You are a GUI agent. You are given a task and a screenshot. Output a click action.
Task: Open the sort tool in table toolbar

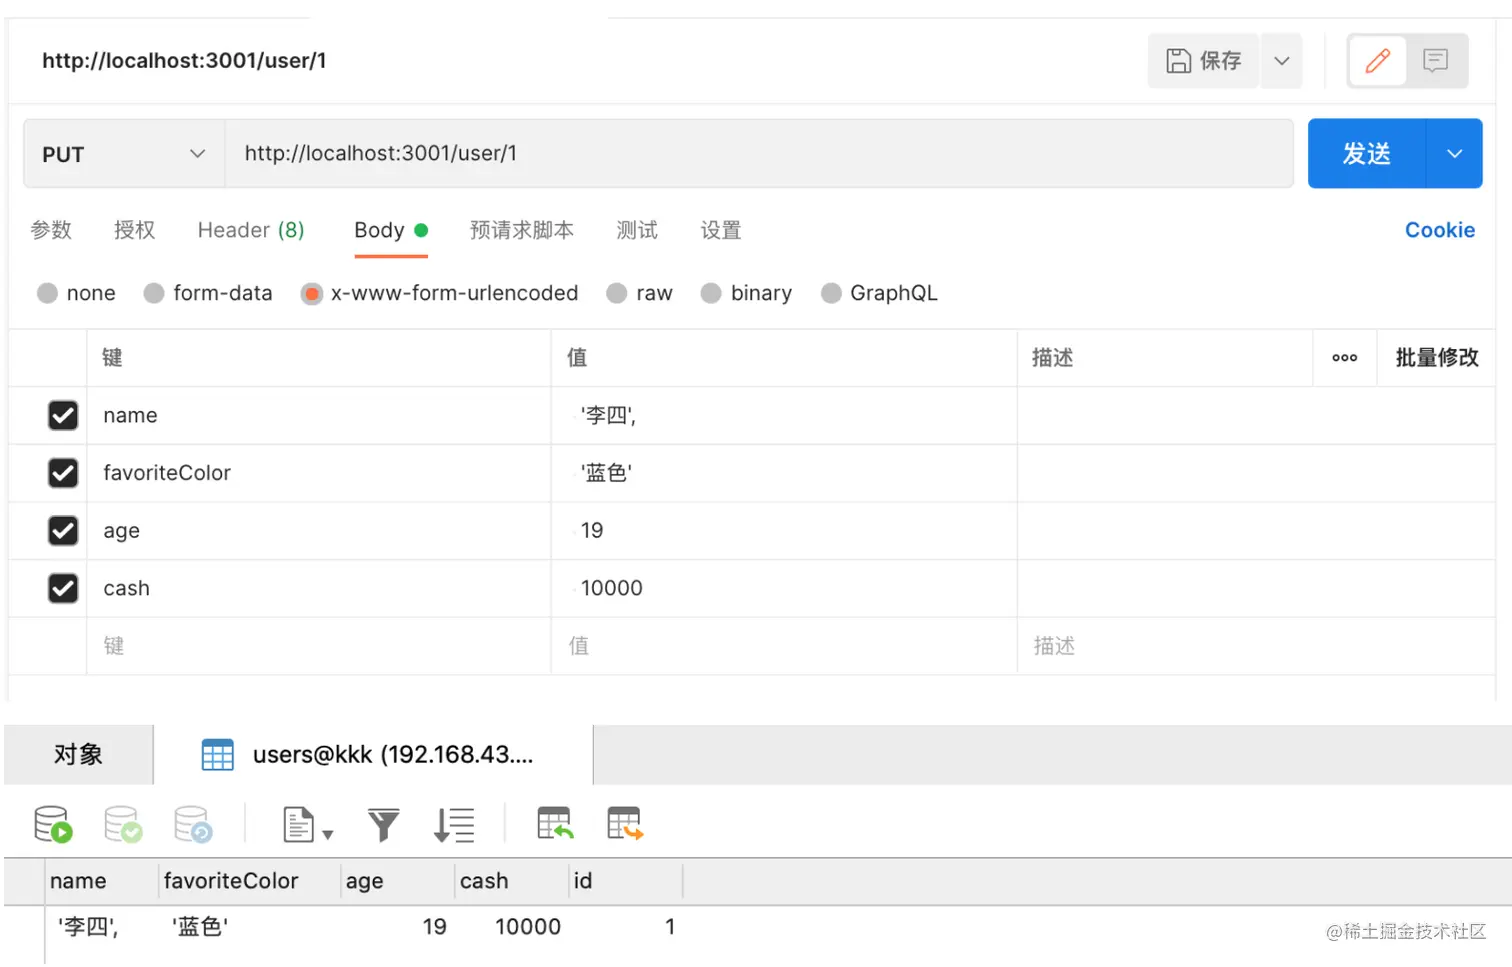(454, 825)
